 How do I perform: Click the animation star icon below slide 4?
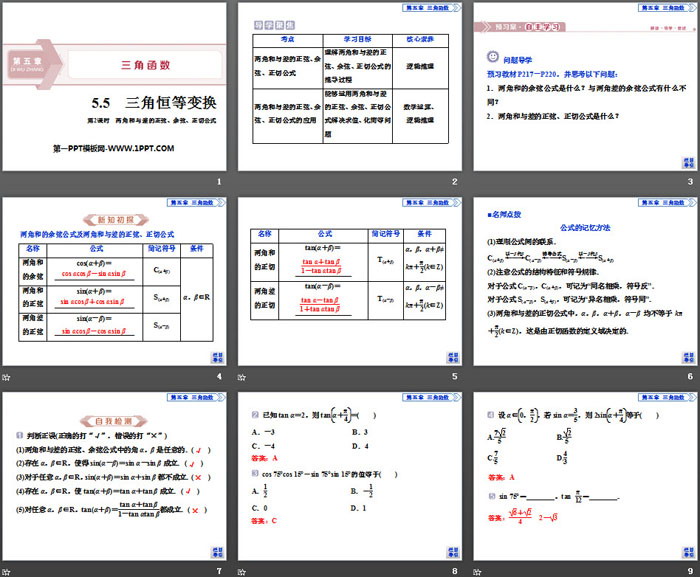6,377
